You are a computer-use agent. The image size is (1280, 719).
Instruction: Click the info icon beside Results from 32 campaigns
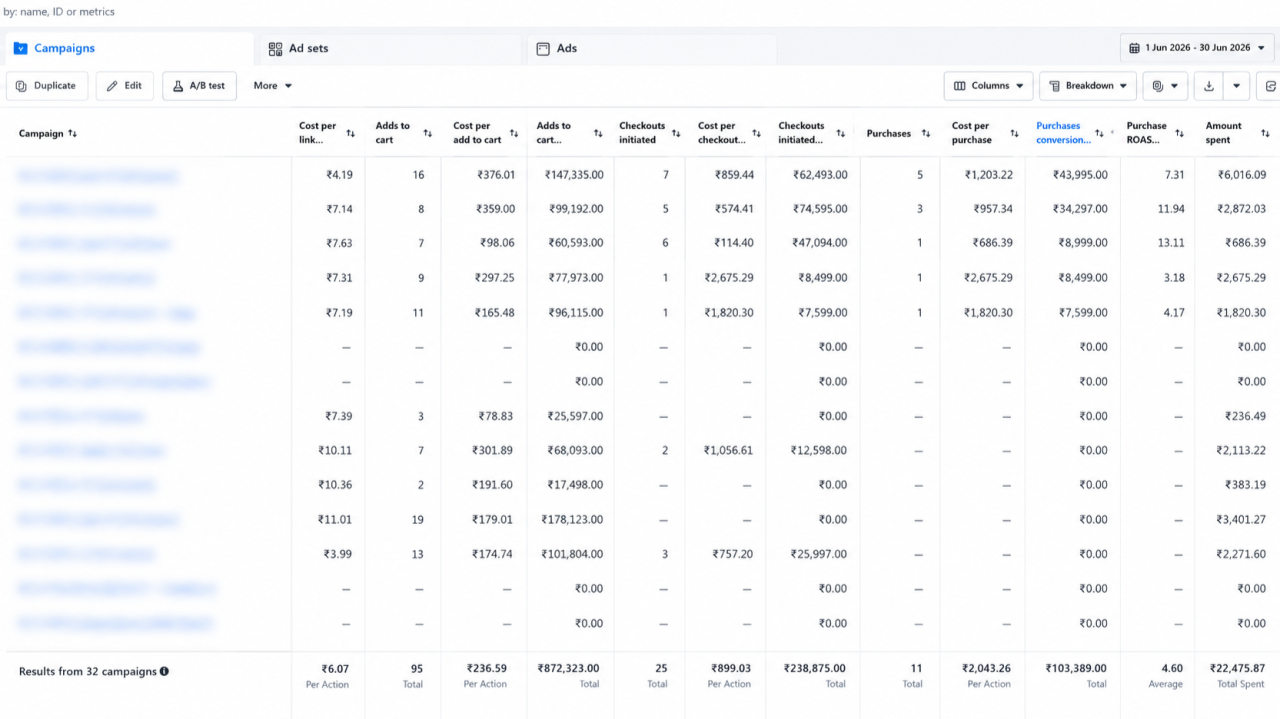coord(164,672)
